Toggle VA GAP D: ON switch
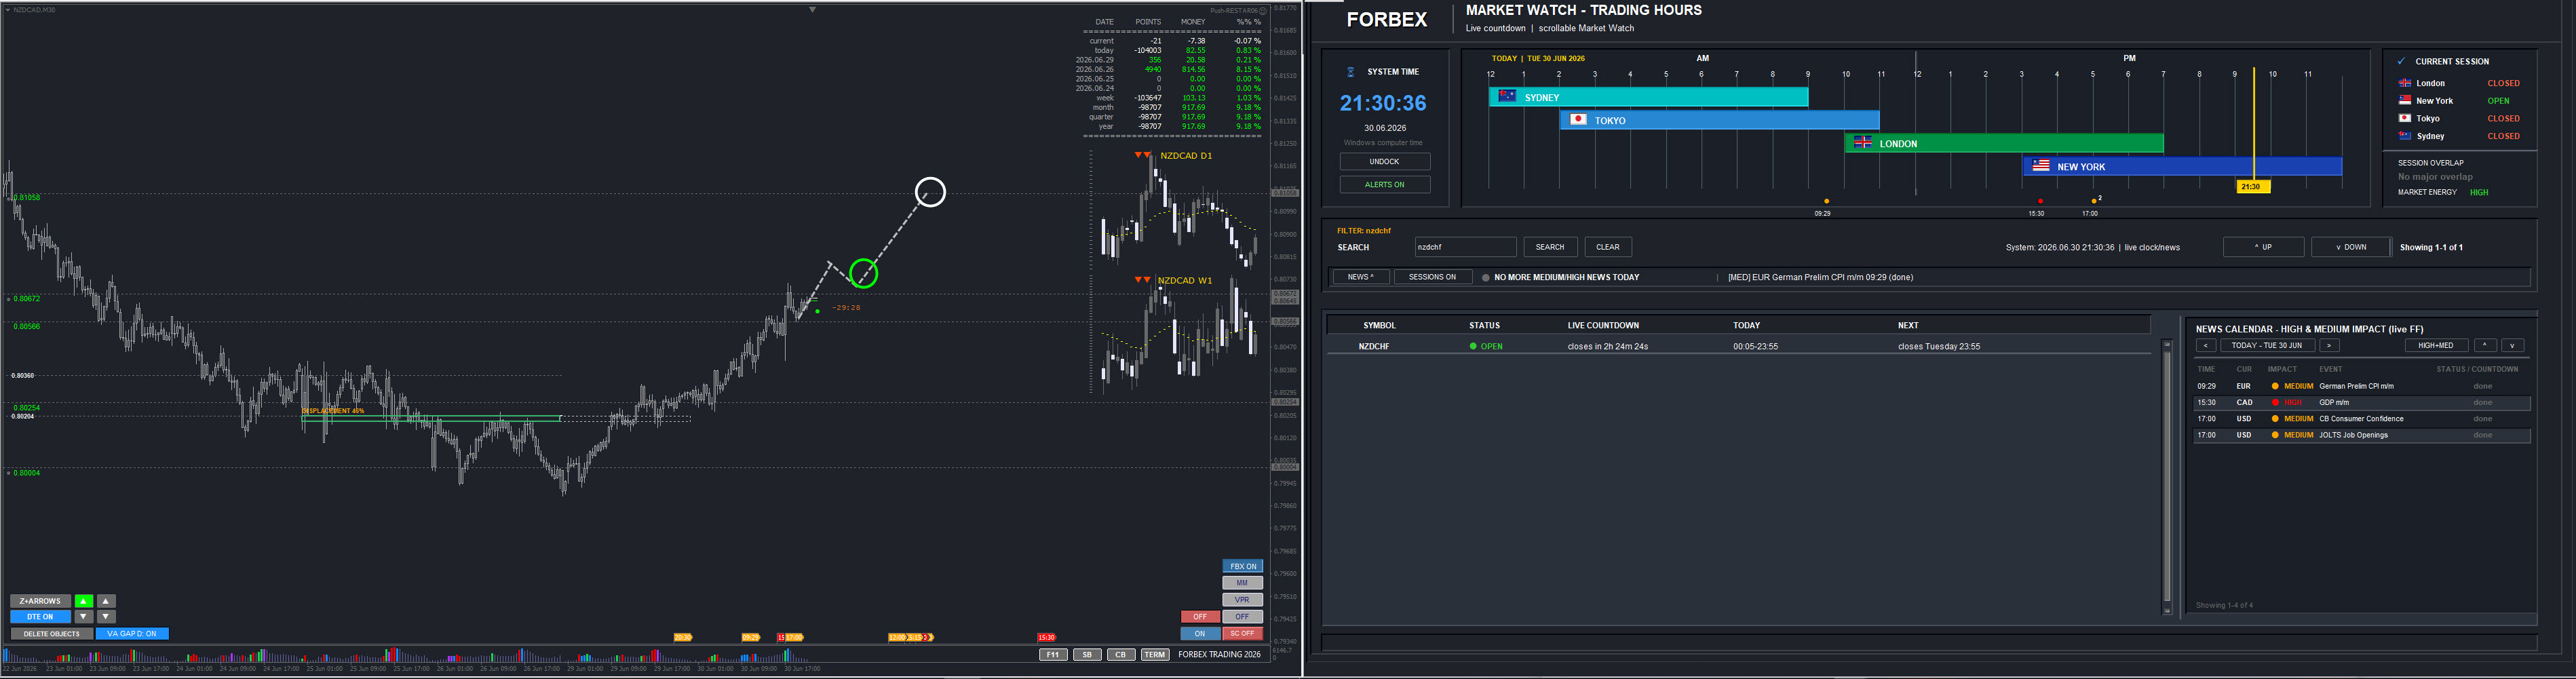This screenshot has height=679, width=2576. click(132, 634)
